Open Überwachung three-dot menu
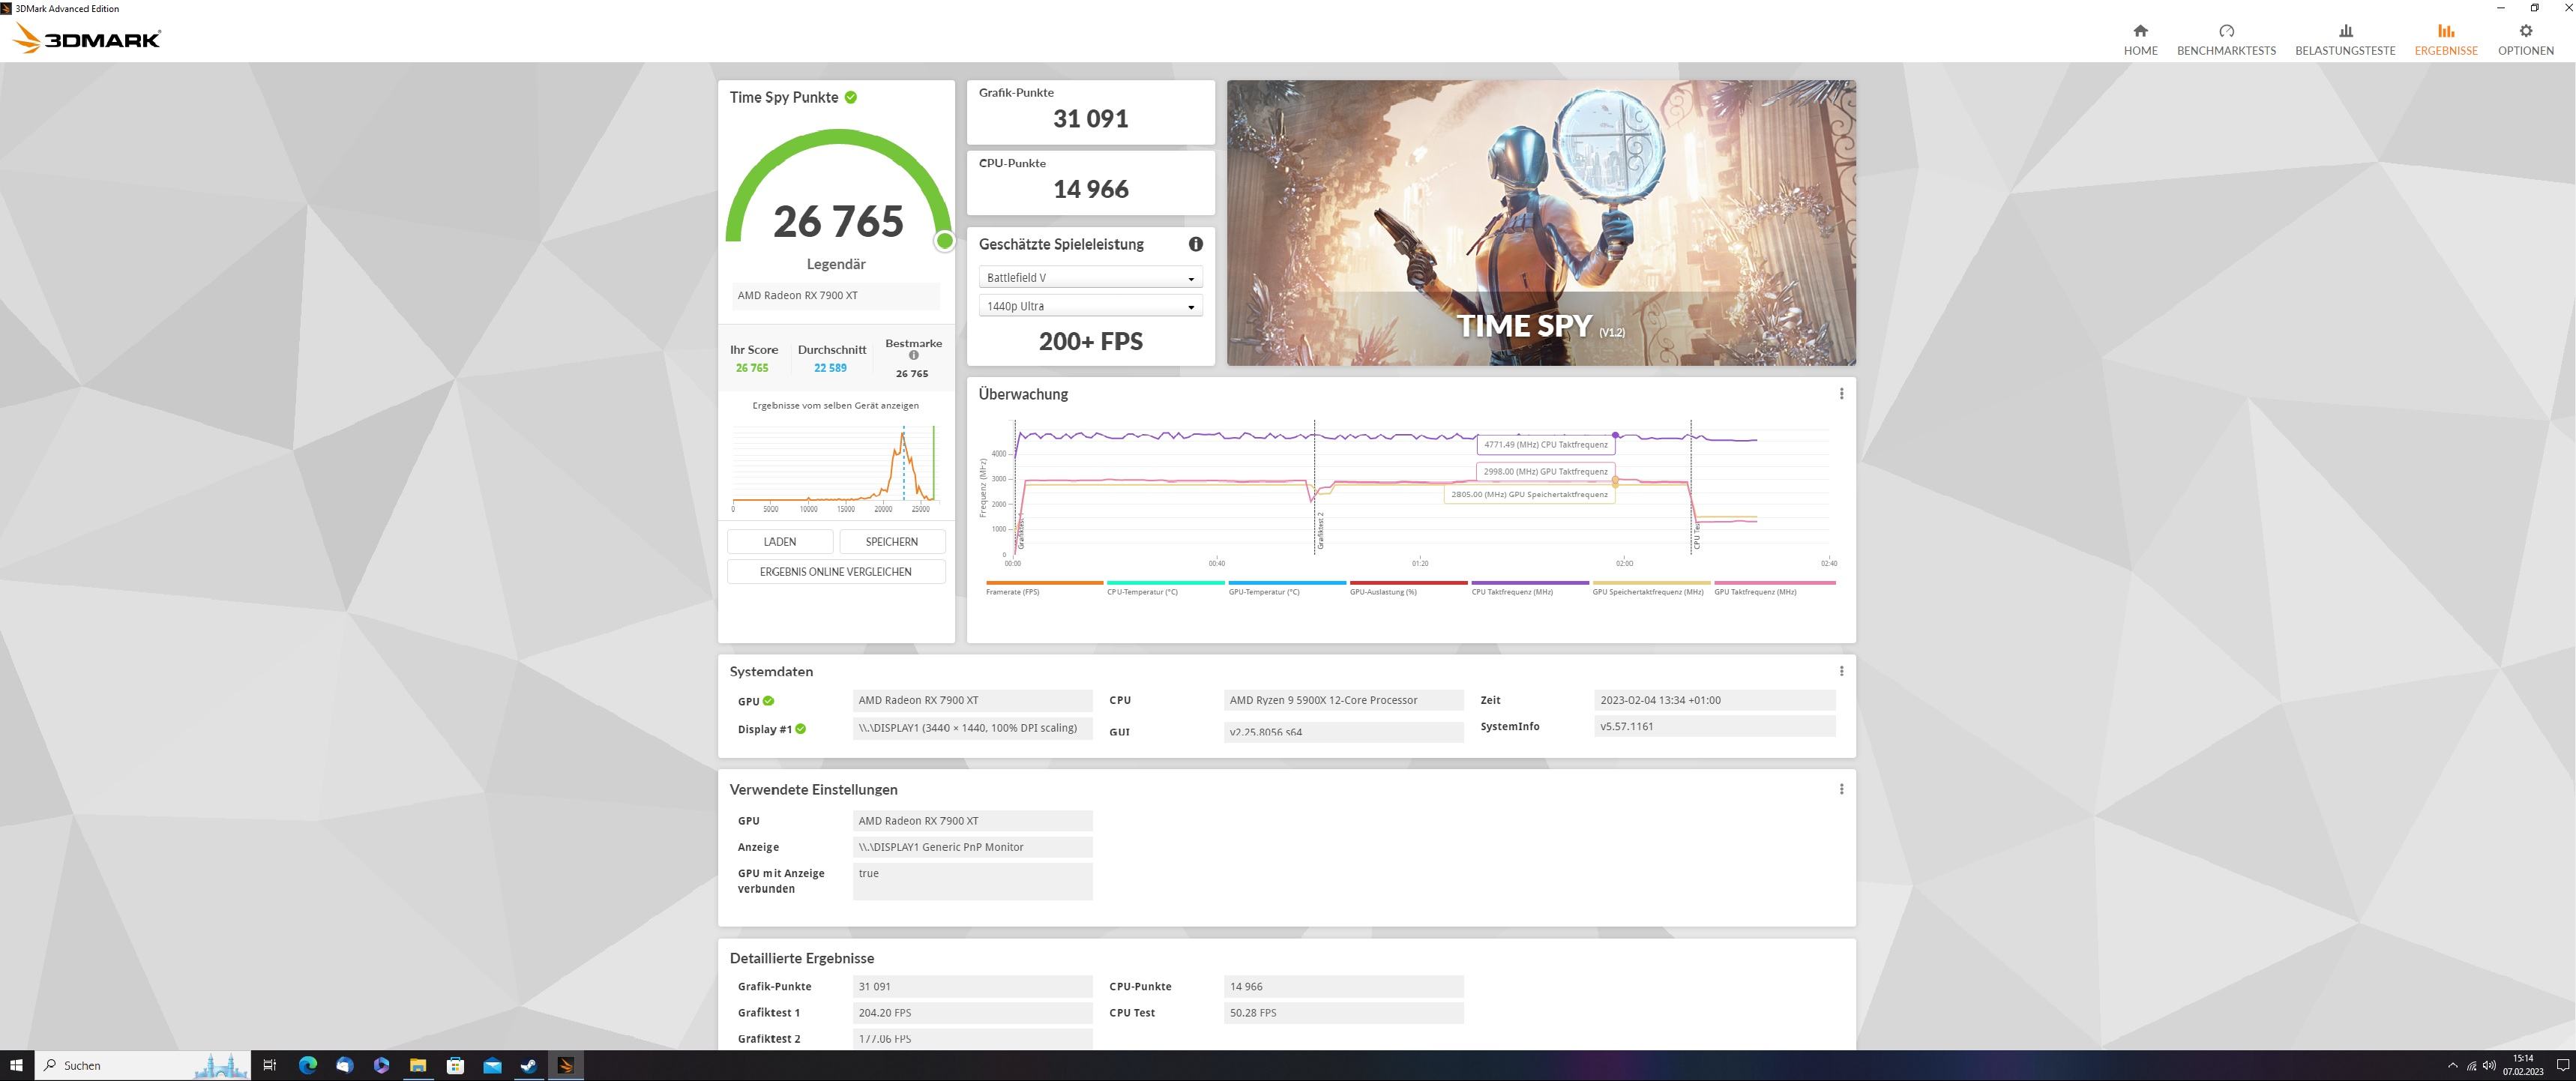 click(x=1841, y=394)
